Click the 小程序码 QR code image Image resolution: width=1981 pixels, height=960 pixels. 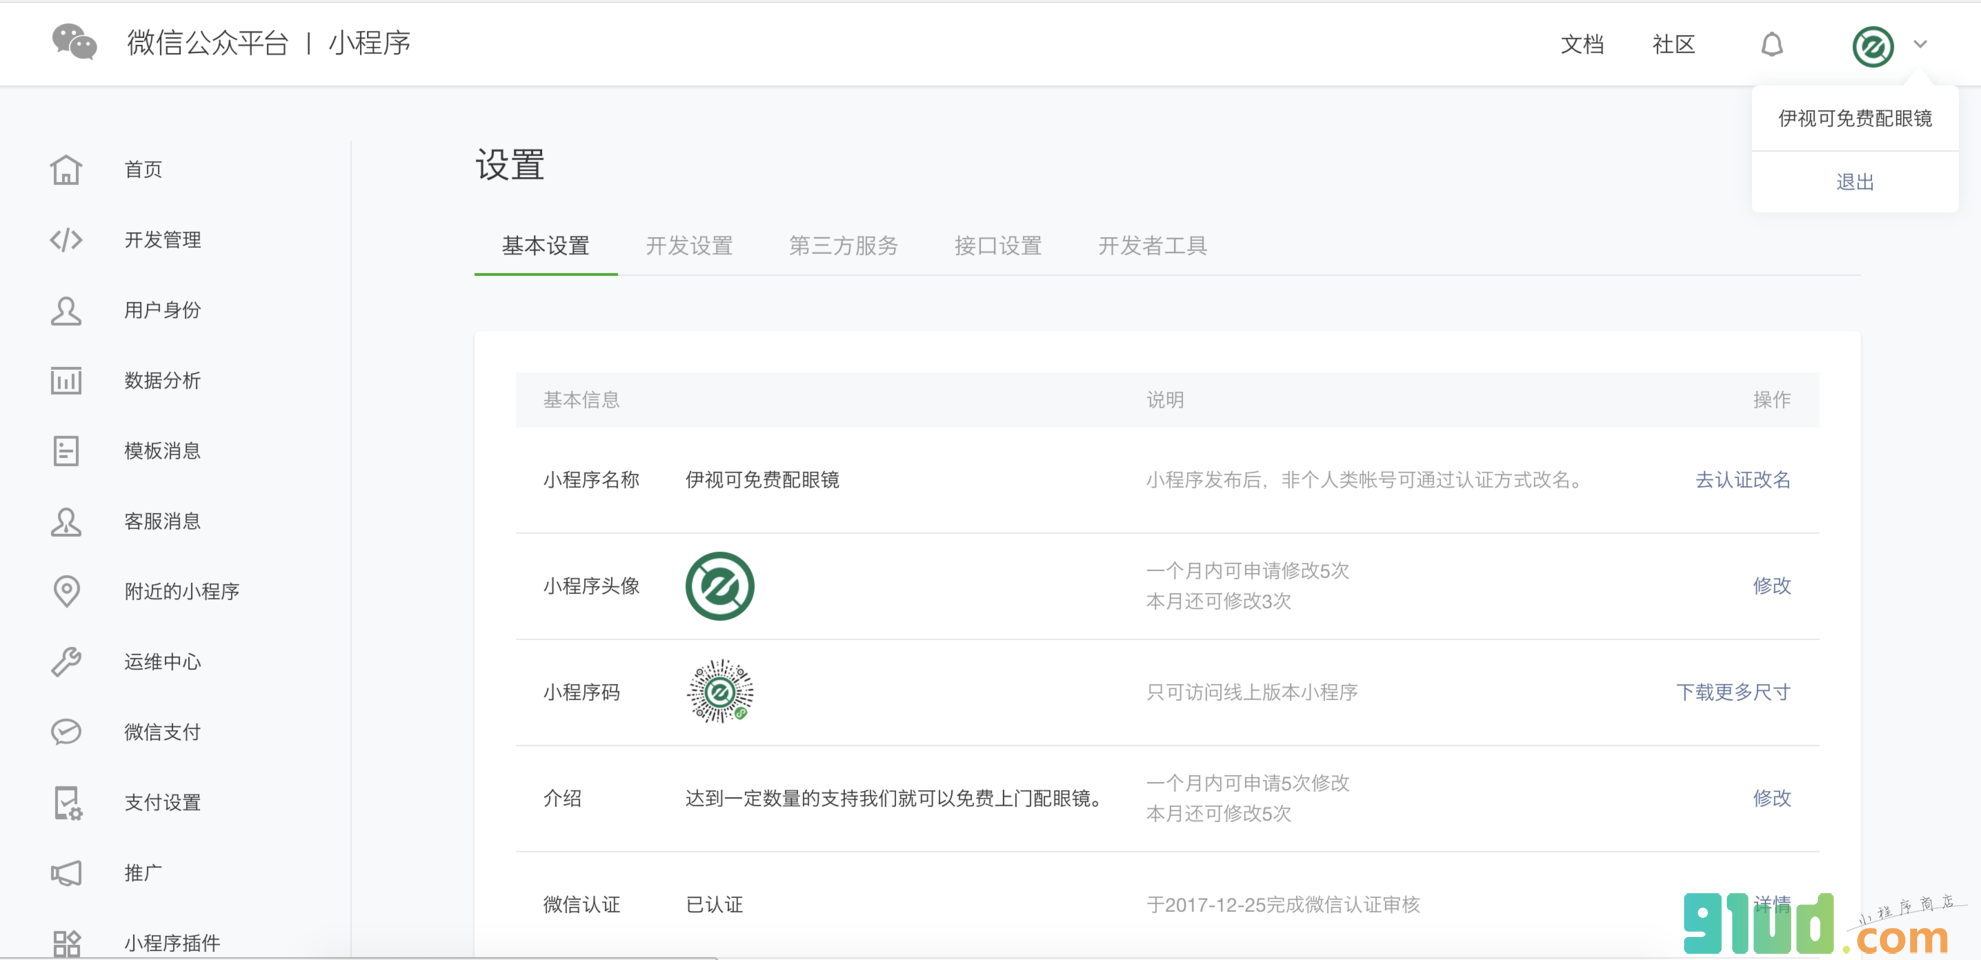(x=720, y=691)
